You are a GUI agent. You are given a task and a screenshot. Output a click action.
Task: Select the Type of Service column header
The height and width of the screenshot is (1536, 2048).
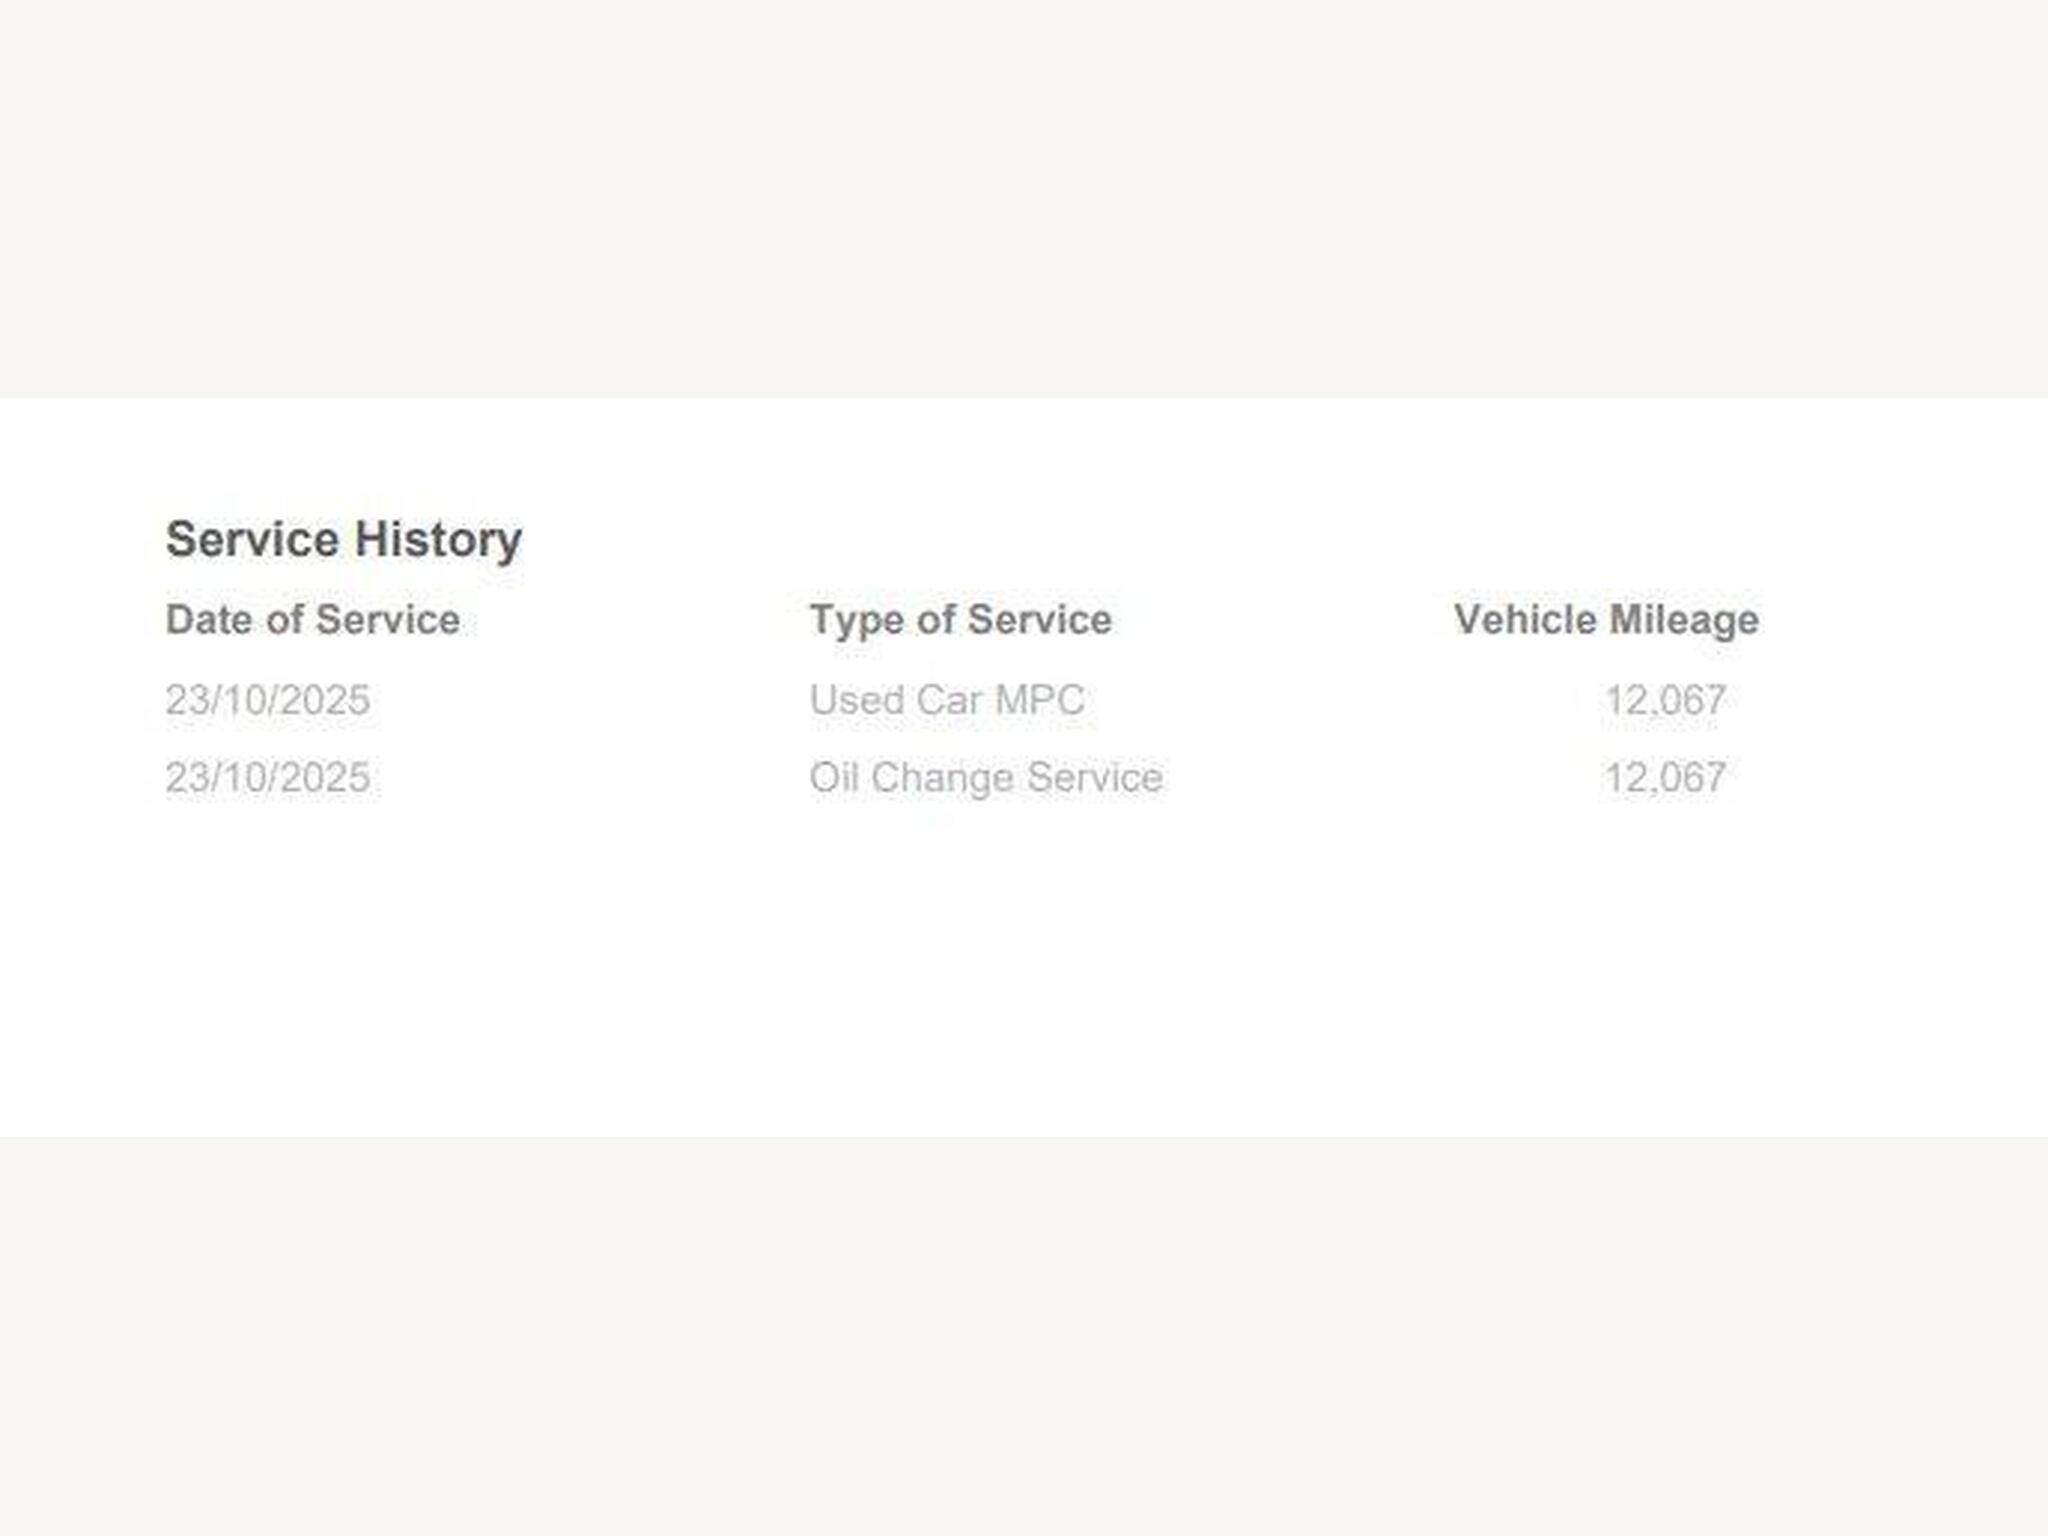[x=960, y=620]
